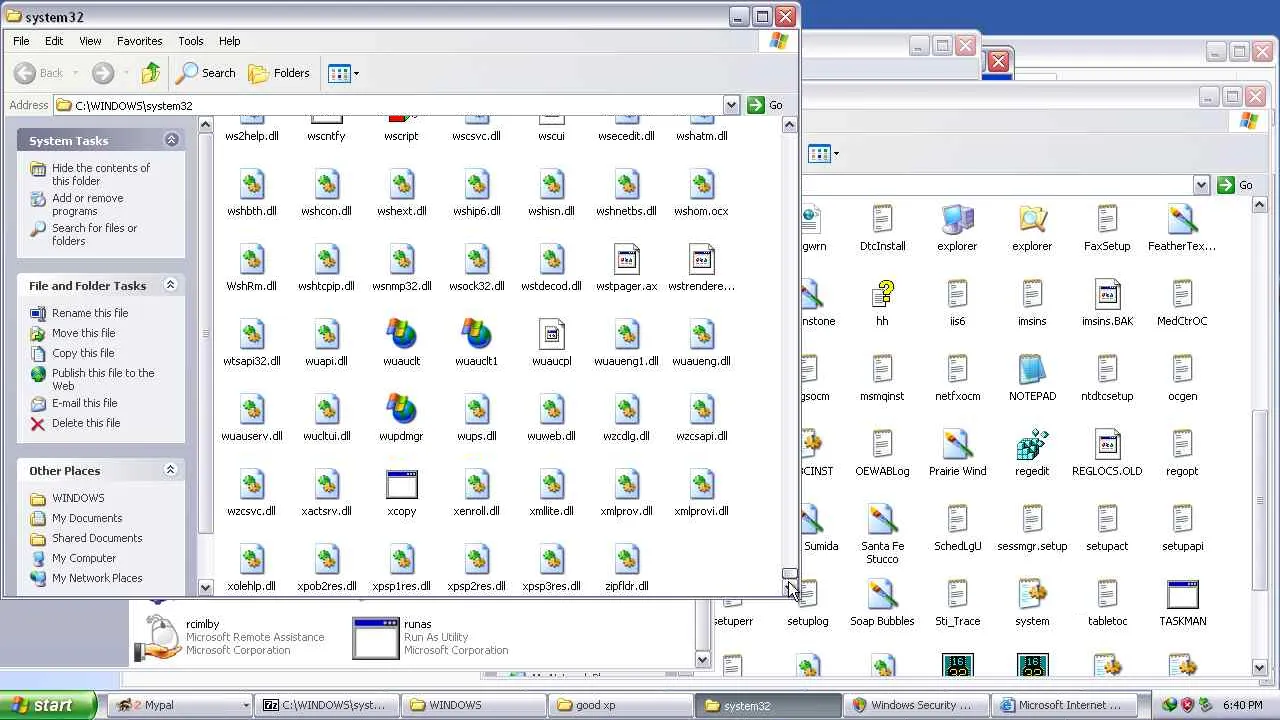Screen dimensions: 1280x720
Task: Open the Start menu
Action: pyautogui.click(x=48, y=705)
